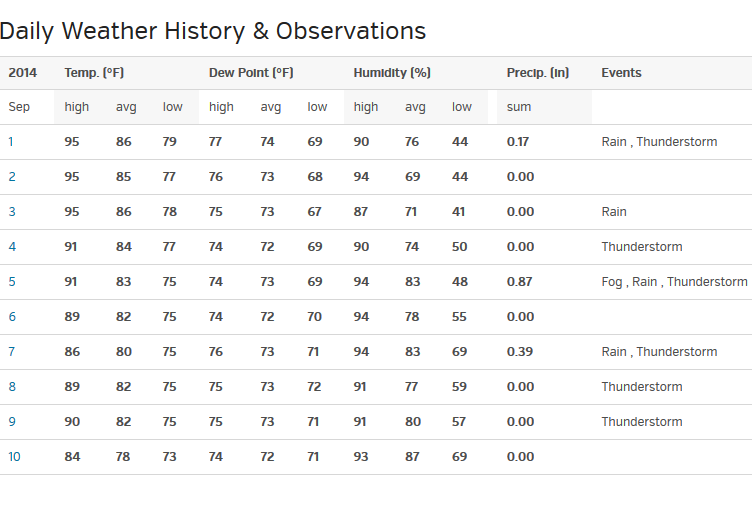The image size is (752, 505).
Task: Click Fog, Rain, Thunderstorm events cell
Action: [x=674, y=282]
